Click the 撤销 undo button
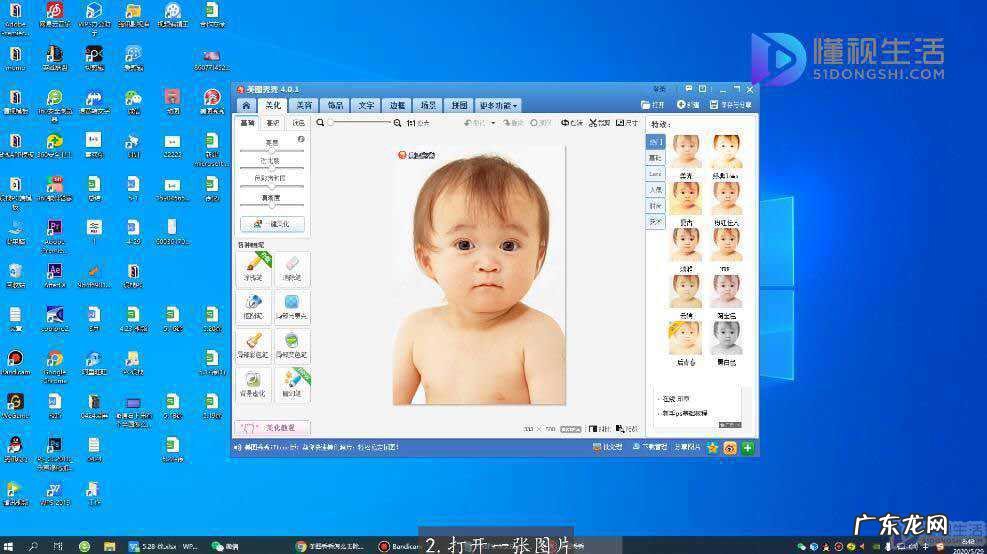 (475, 123)
